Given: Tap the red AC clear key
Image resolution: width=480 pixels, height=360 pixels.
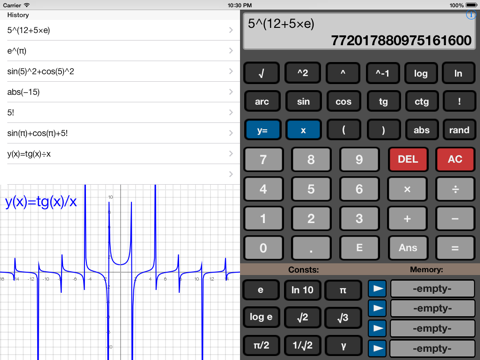Looking at the screenshot, I should (455, 159).
